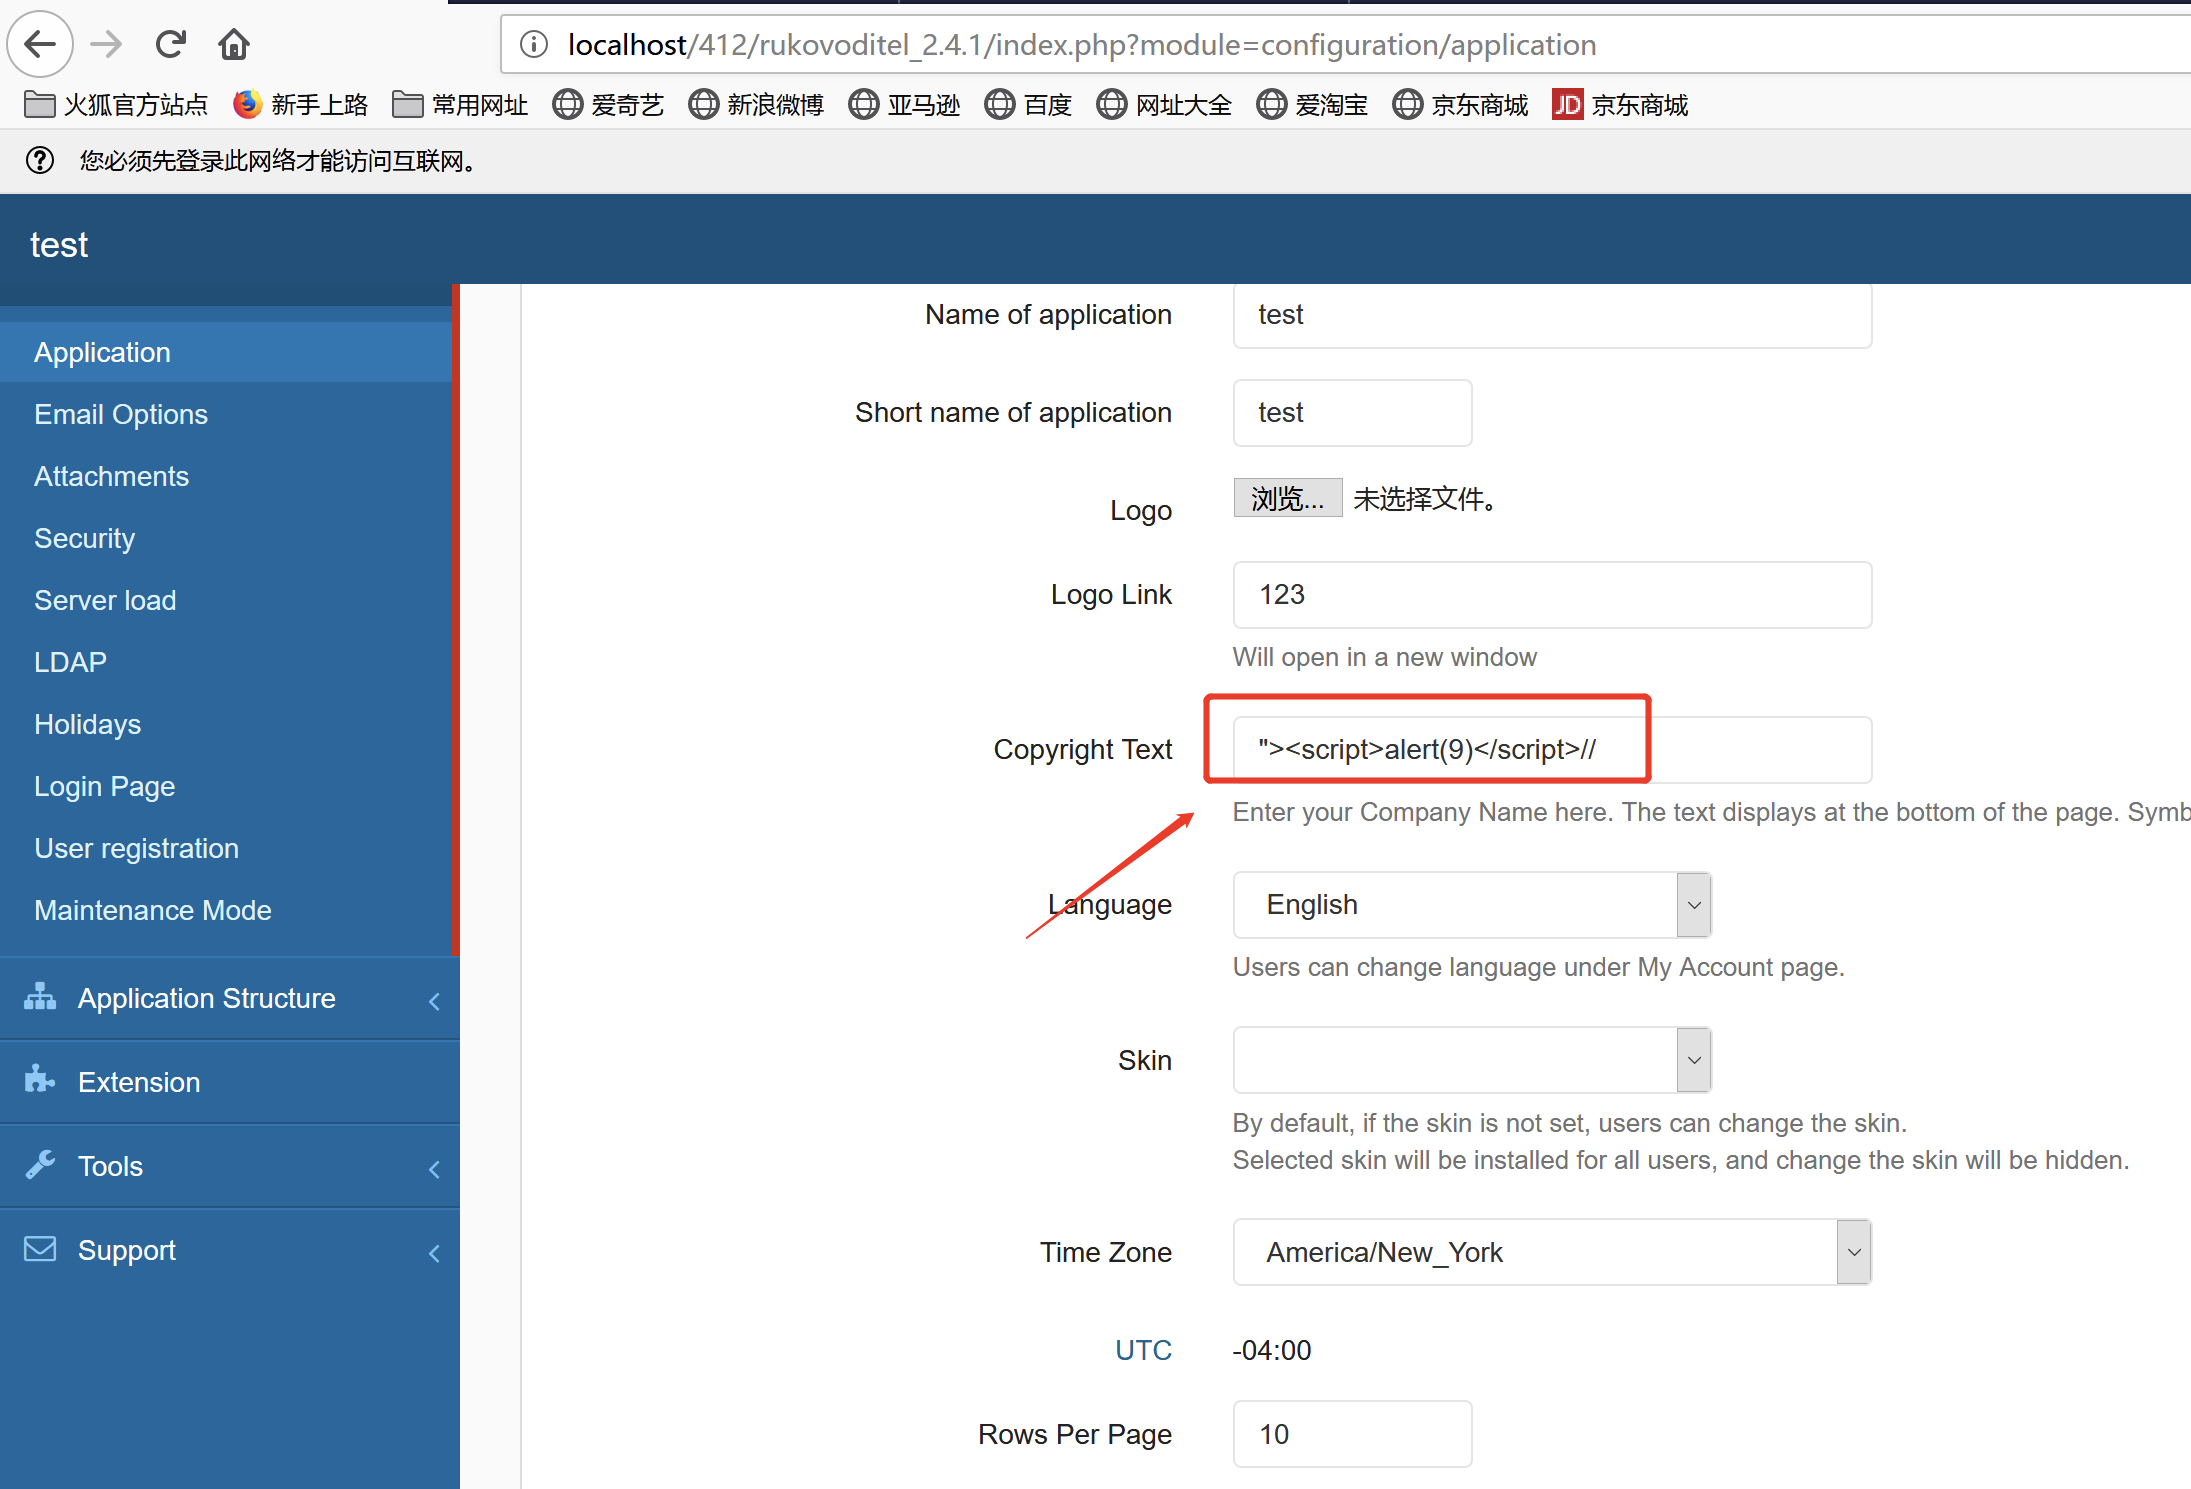The width and height of the screenshot is (2191, 1489).
Task: Click the browser home icon
Action: point(234,44)
